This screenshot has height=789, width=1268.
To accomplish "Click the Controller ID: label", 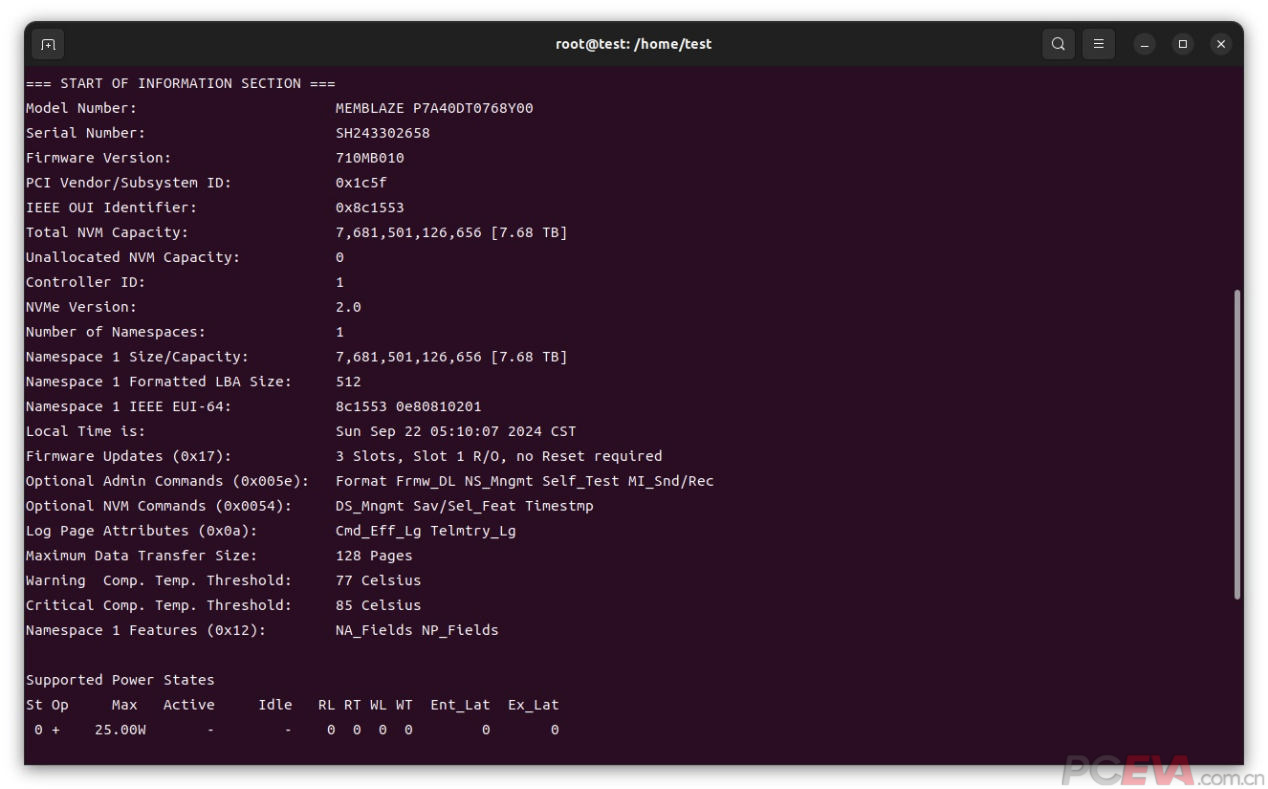I will click(85, 282).
